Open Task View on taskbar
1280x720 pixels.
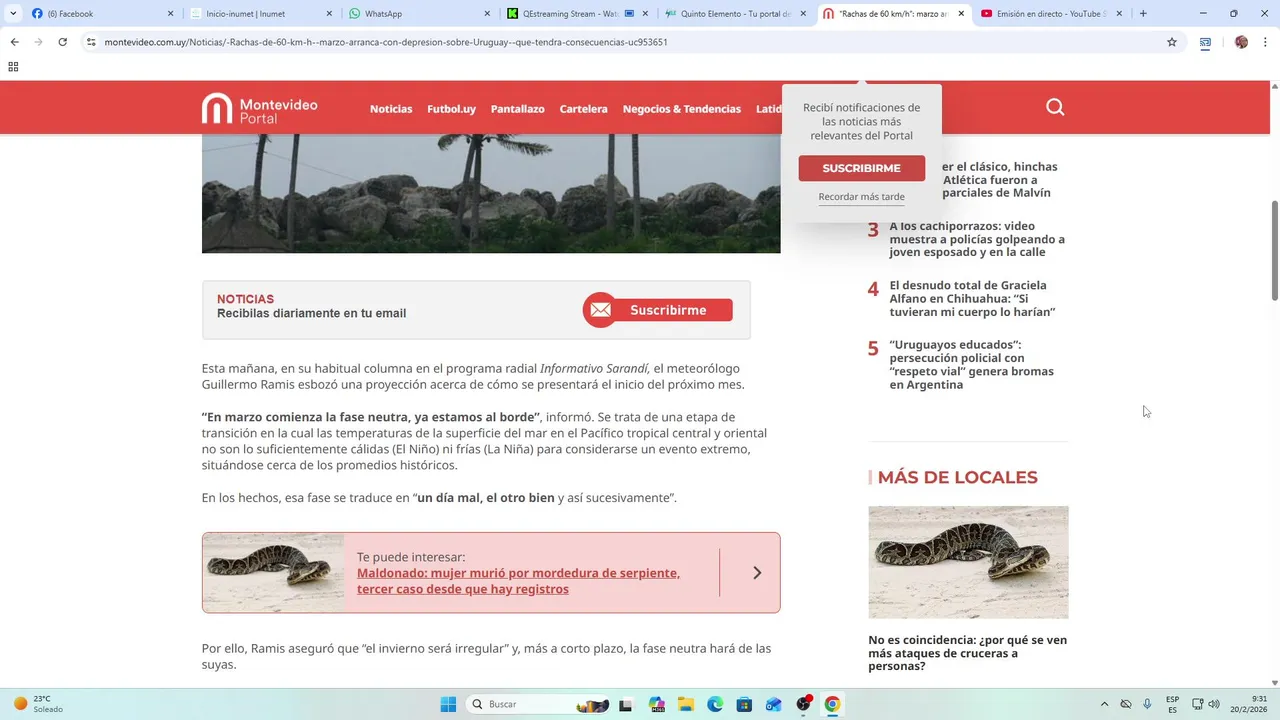[x=625, y=704]
